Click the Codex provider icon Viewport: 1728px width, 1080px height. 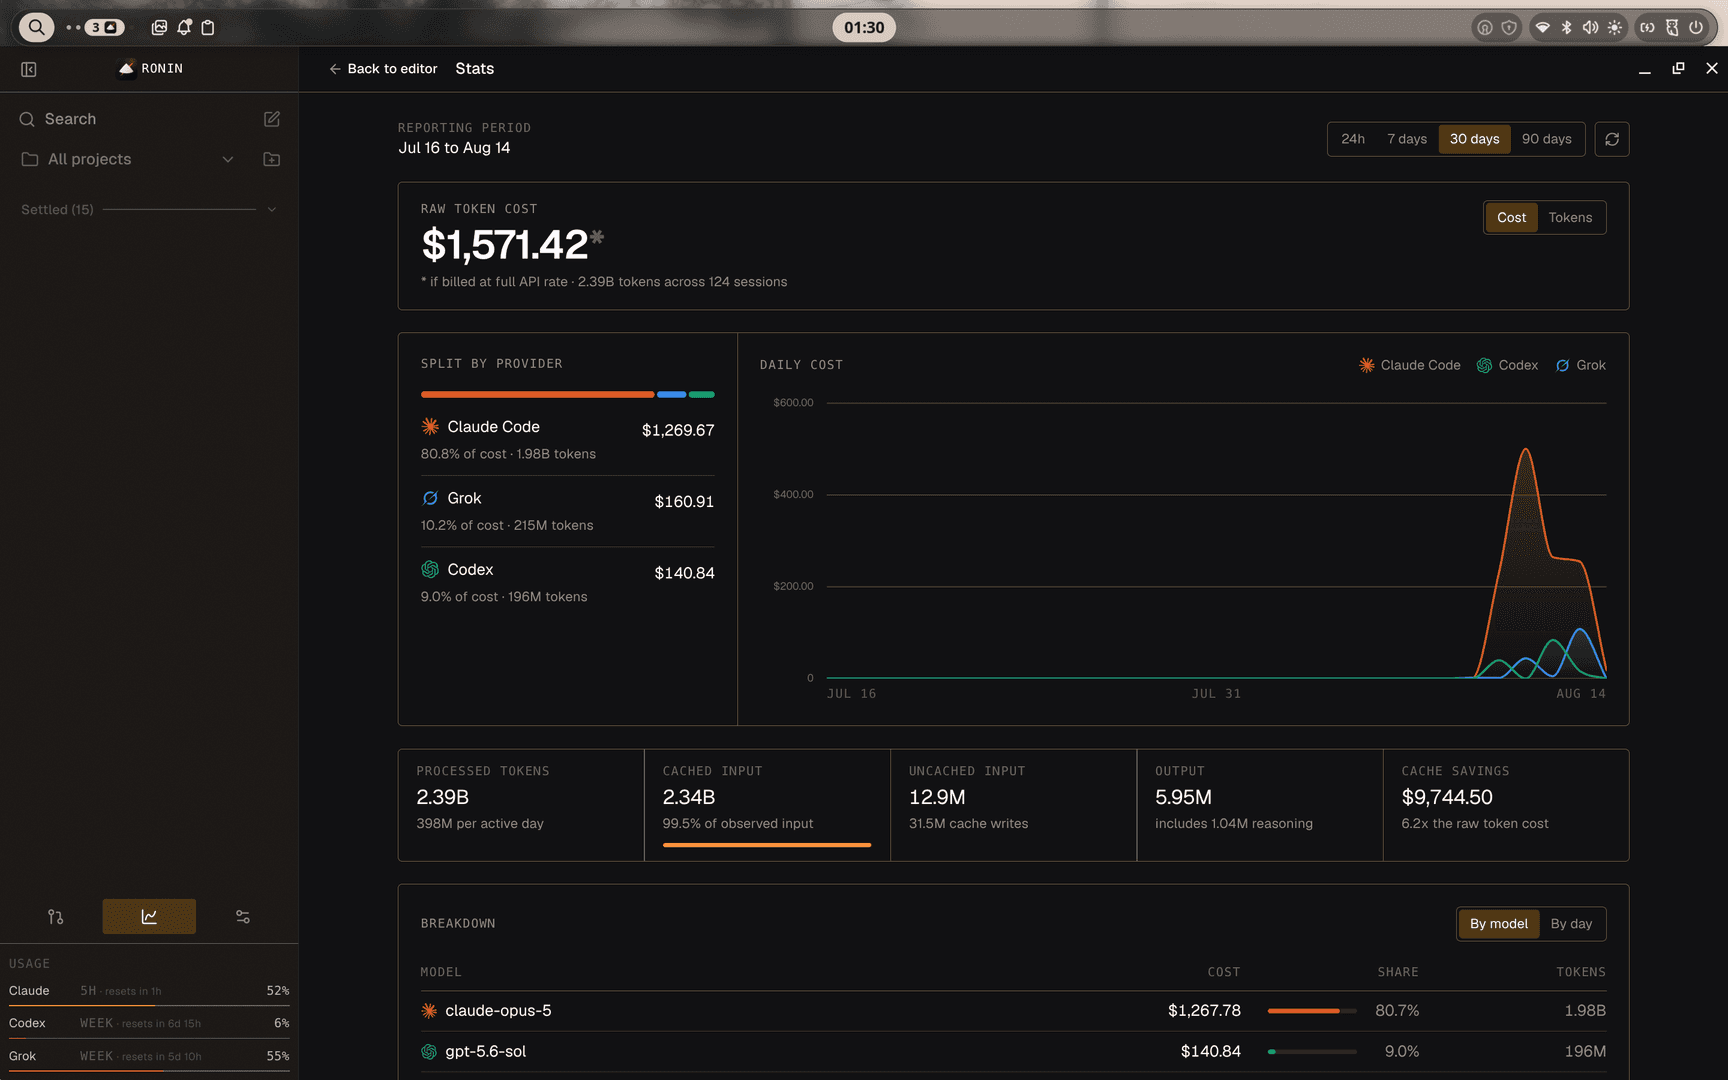(430, 569)
